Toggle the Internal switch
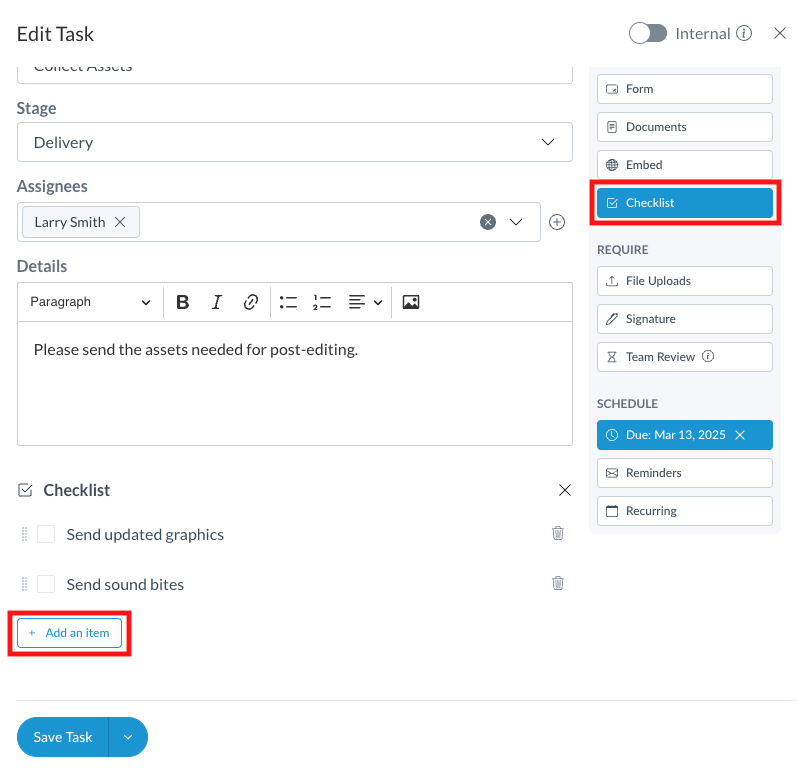This screenshot has width=797, height=772. (x=648, y=33)
